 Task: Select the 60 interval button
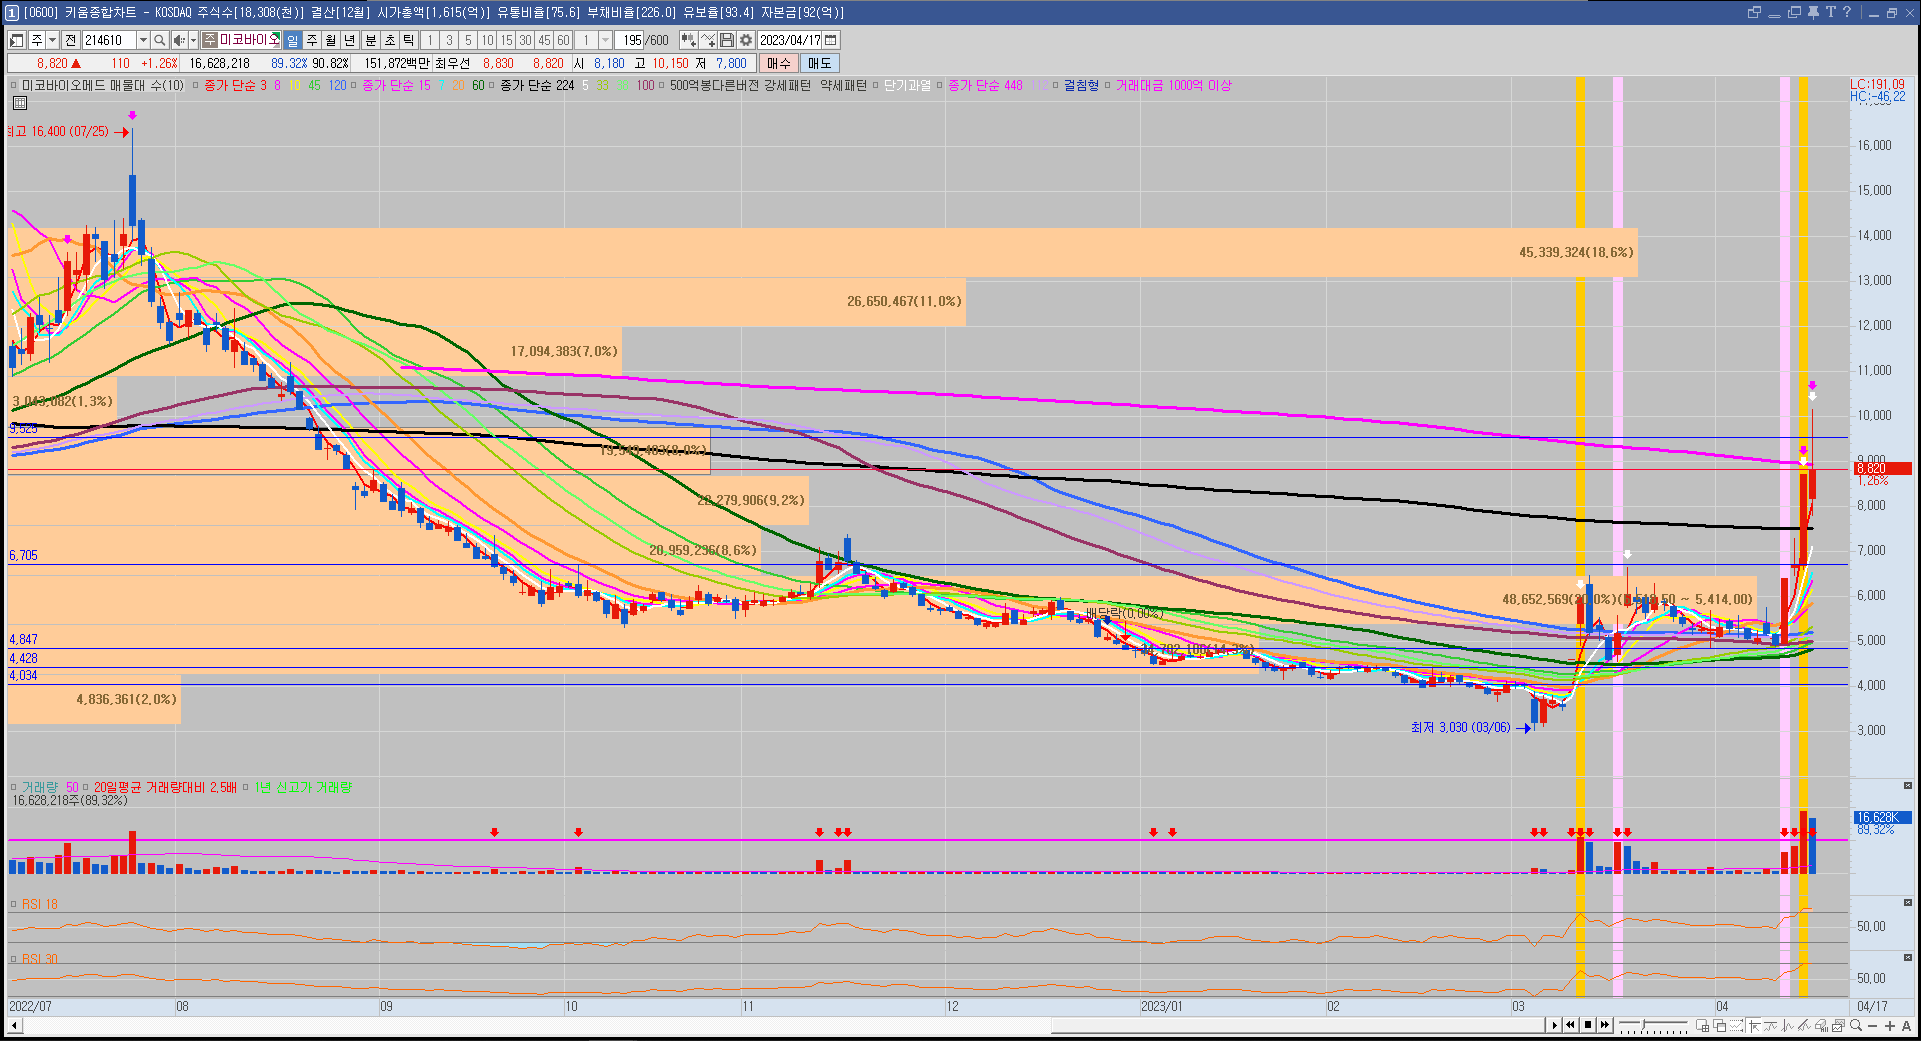(x=563, y=40)
